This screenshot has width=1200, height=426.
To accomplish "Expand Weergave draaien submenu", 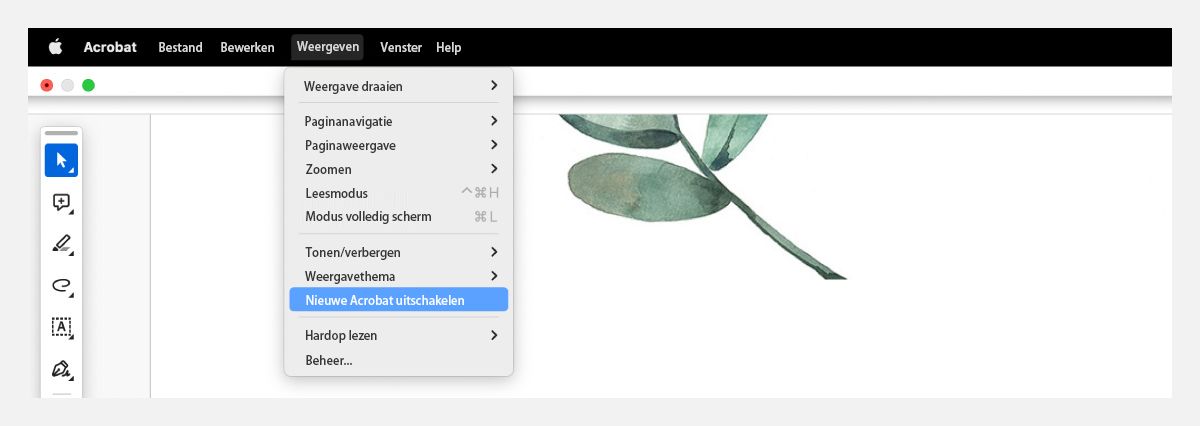I will [x=399, y=86].
